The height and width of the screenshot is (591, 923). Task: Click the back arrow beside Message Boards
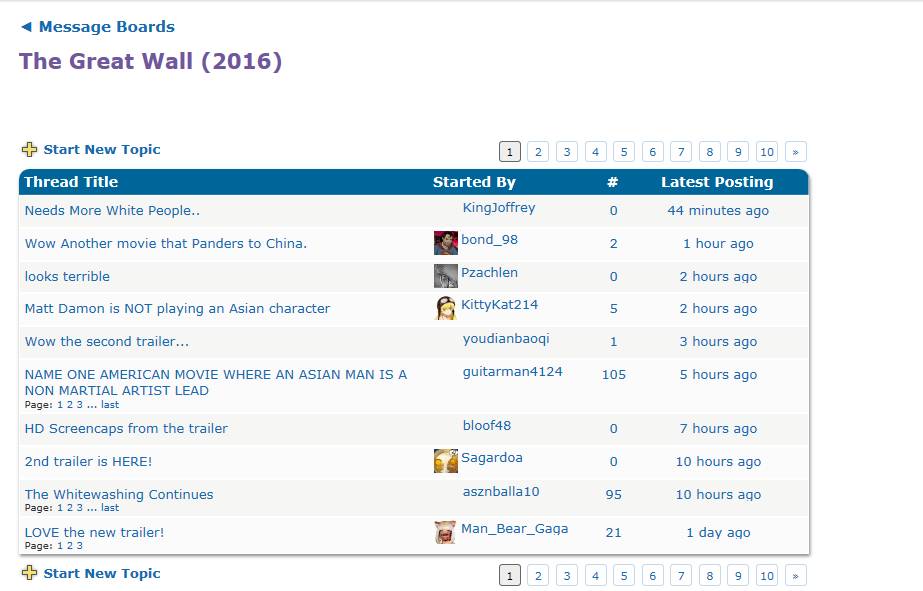point(26,26)
